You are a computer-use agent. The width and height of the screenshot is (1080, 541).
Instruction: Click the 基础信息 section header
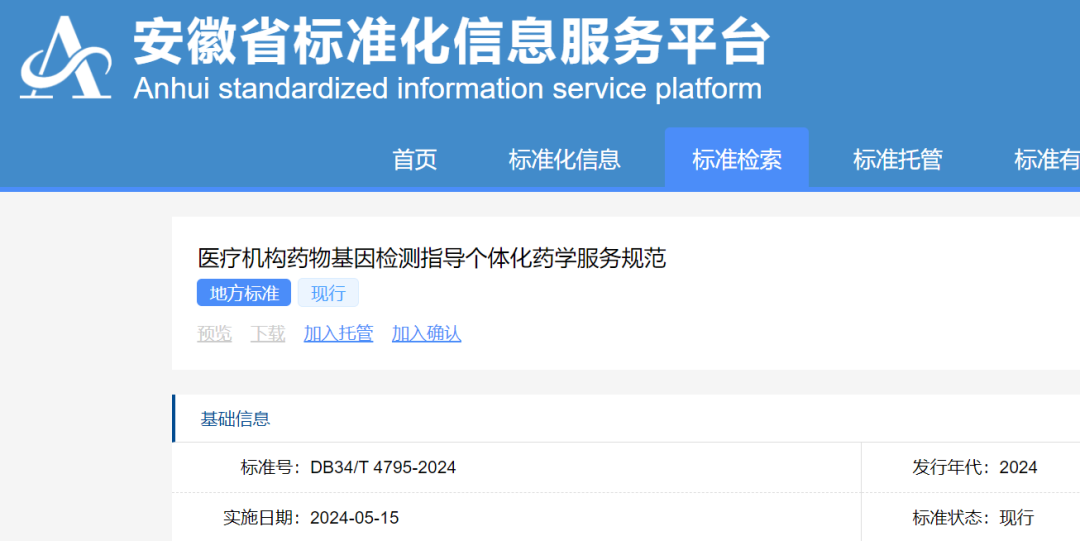pyautogui.click(x=235, y=419)
